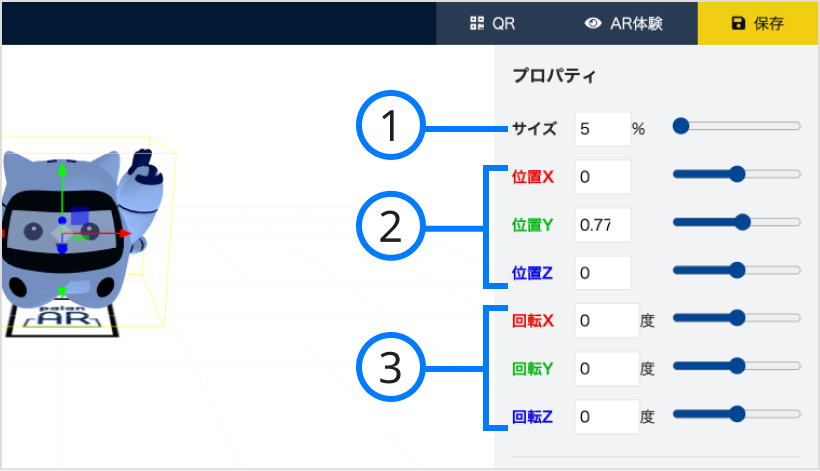Click the 位置X value field
The height and width of the screenshot is (471, 820).
[603, 177]
